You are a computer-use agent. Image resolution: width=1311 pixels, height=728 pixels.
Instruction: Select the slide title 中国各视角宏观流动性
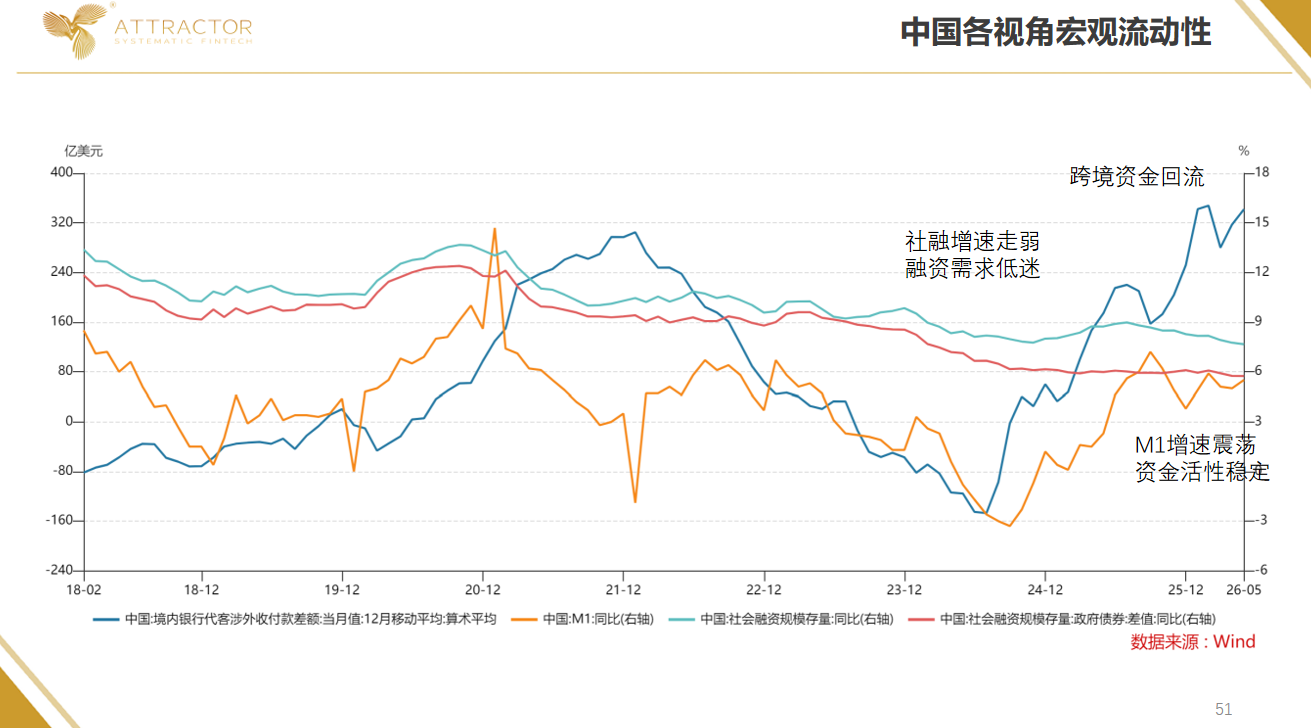tap(1056, 32)
